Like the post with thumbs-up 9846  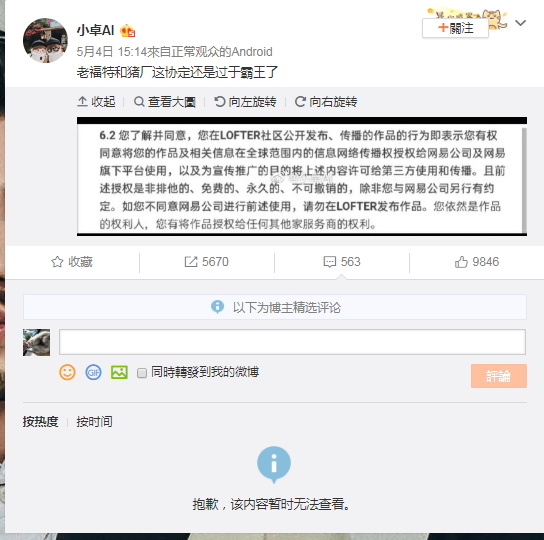pyautogui.click(x=477, y=262)
